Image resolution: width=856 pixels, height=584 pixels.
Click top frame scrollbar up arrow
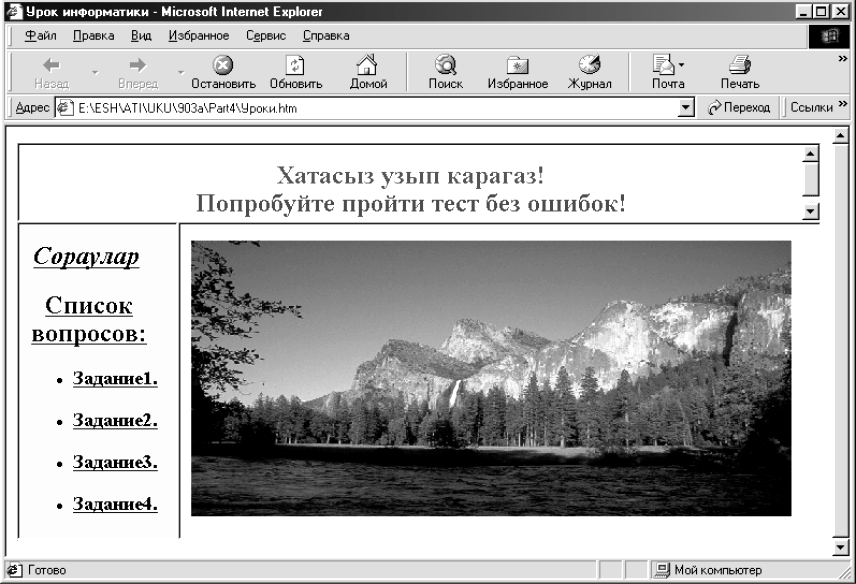click(811, 154)
